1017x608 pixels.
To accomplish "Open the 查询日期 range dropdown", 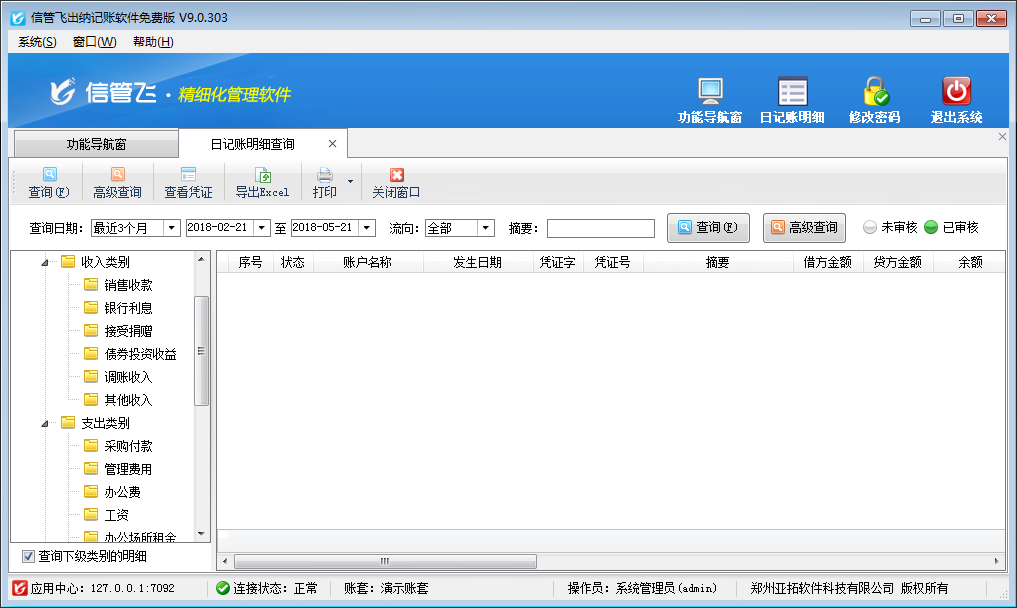I will pos(171,228).
